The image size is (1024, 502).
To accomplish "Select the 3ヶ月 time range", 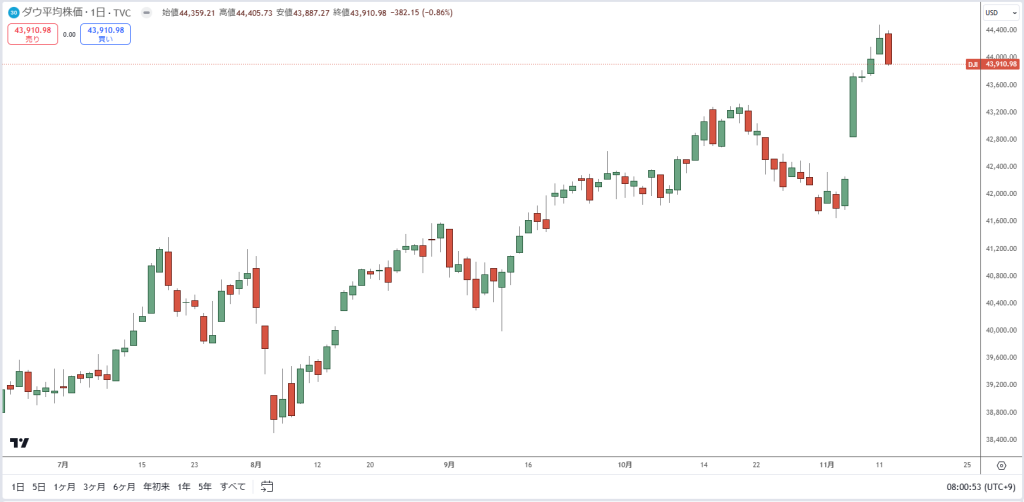I will tap(94, 486).
